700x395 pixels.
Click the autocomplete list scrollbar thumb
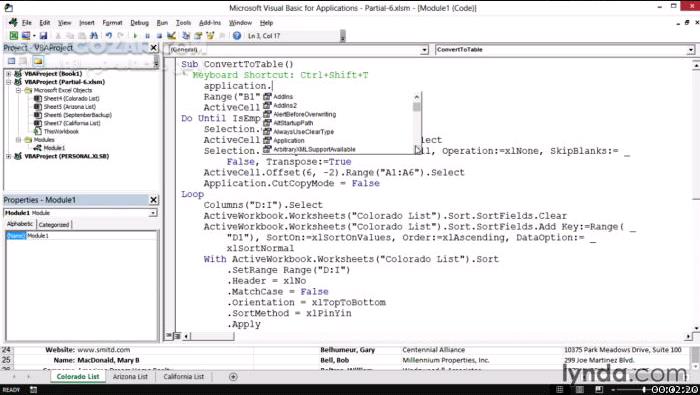point(417,107)
